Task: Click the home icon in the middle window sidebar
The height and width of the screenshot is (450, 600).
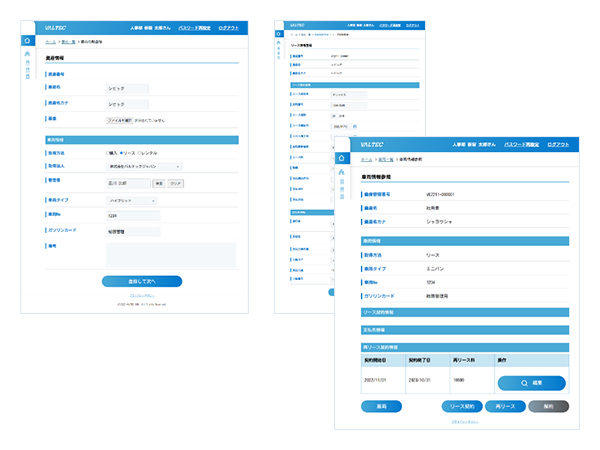Action: pyautogui.click(x=279, y=33)
